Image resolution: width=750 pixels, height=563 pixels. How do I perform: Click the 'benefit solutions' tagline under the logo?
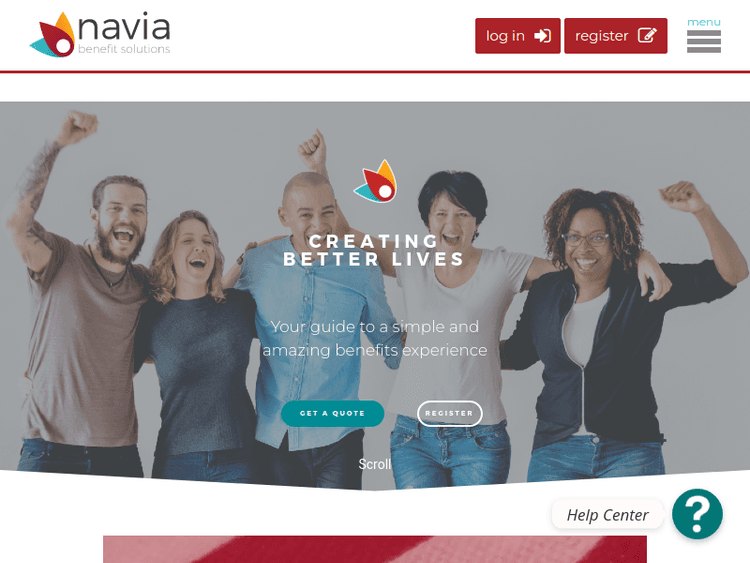(x=124, y=49)
